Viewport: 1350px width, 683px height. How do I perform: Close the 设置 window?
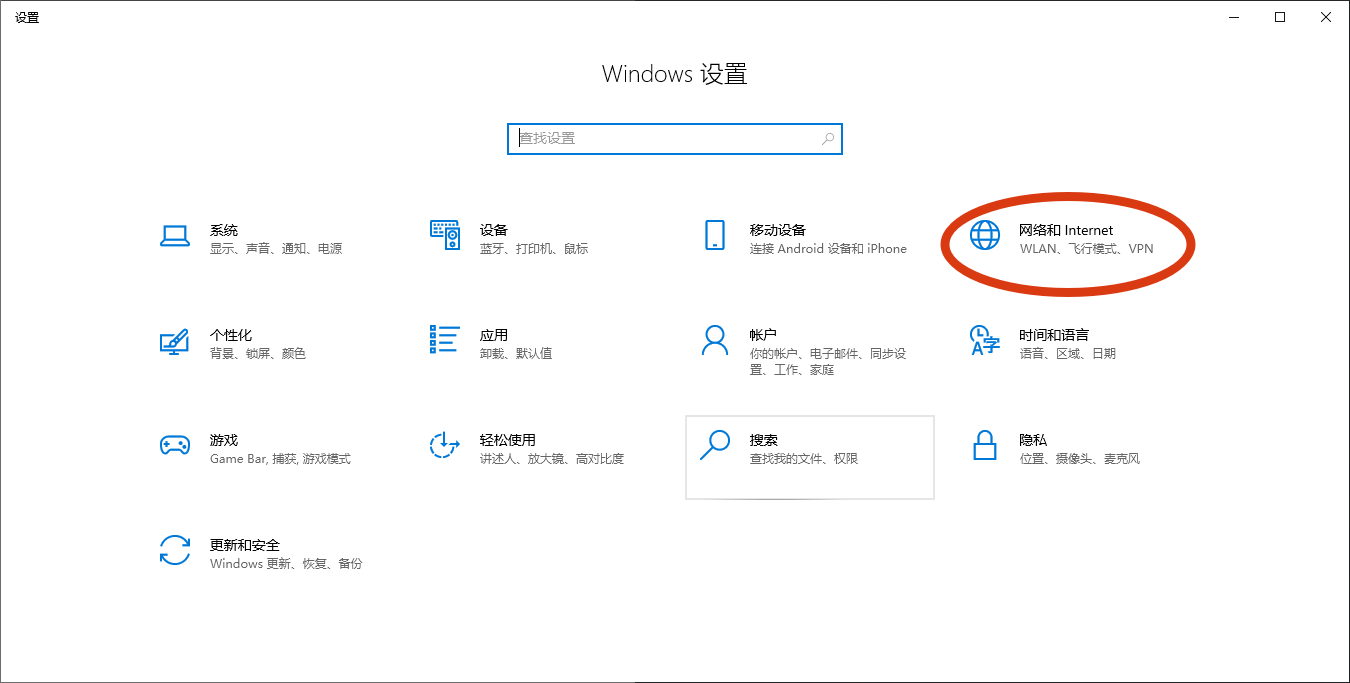coord(1325,17)
